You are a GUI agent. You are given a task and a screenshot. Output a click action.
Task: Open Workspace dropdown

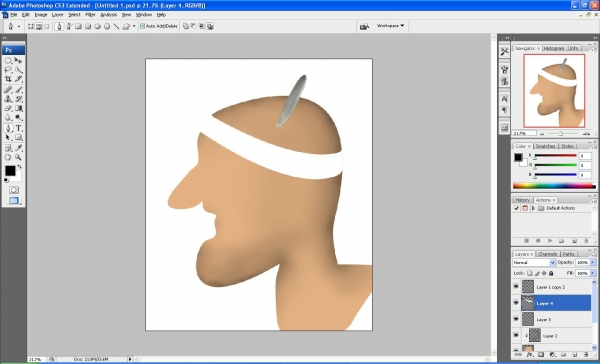pyautogui.click(x=390, y=26)
